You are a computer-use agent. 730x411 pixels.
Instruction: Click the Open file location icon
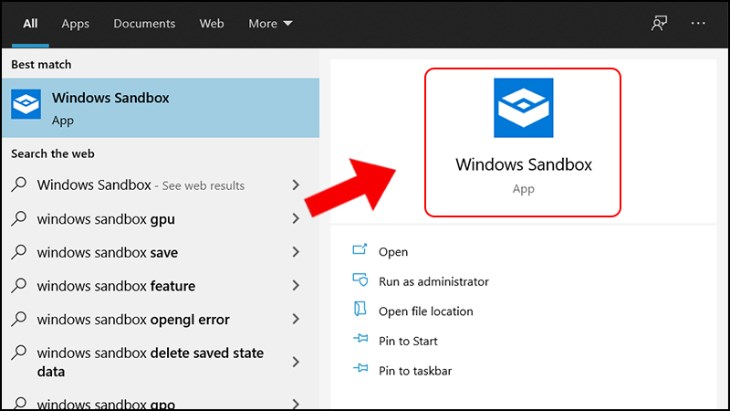[x=360, y=309]
